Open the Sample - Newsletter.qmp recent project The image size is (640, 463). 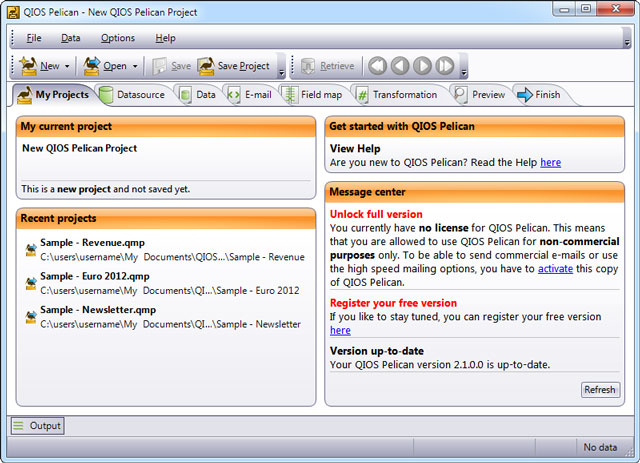point(98,309)
